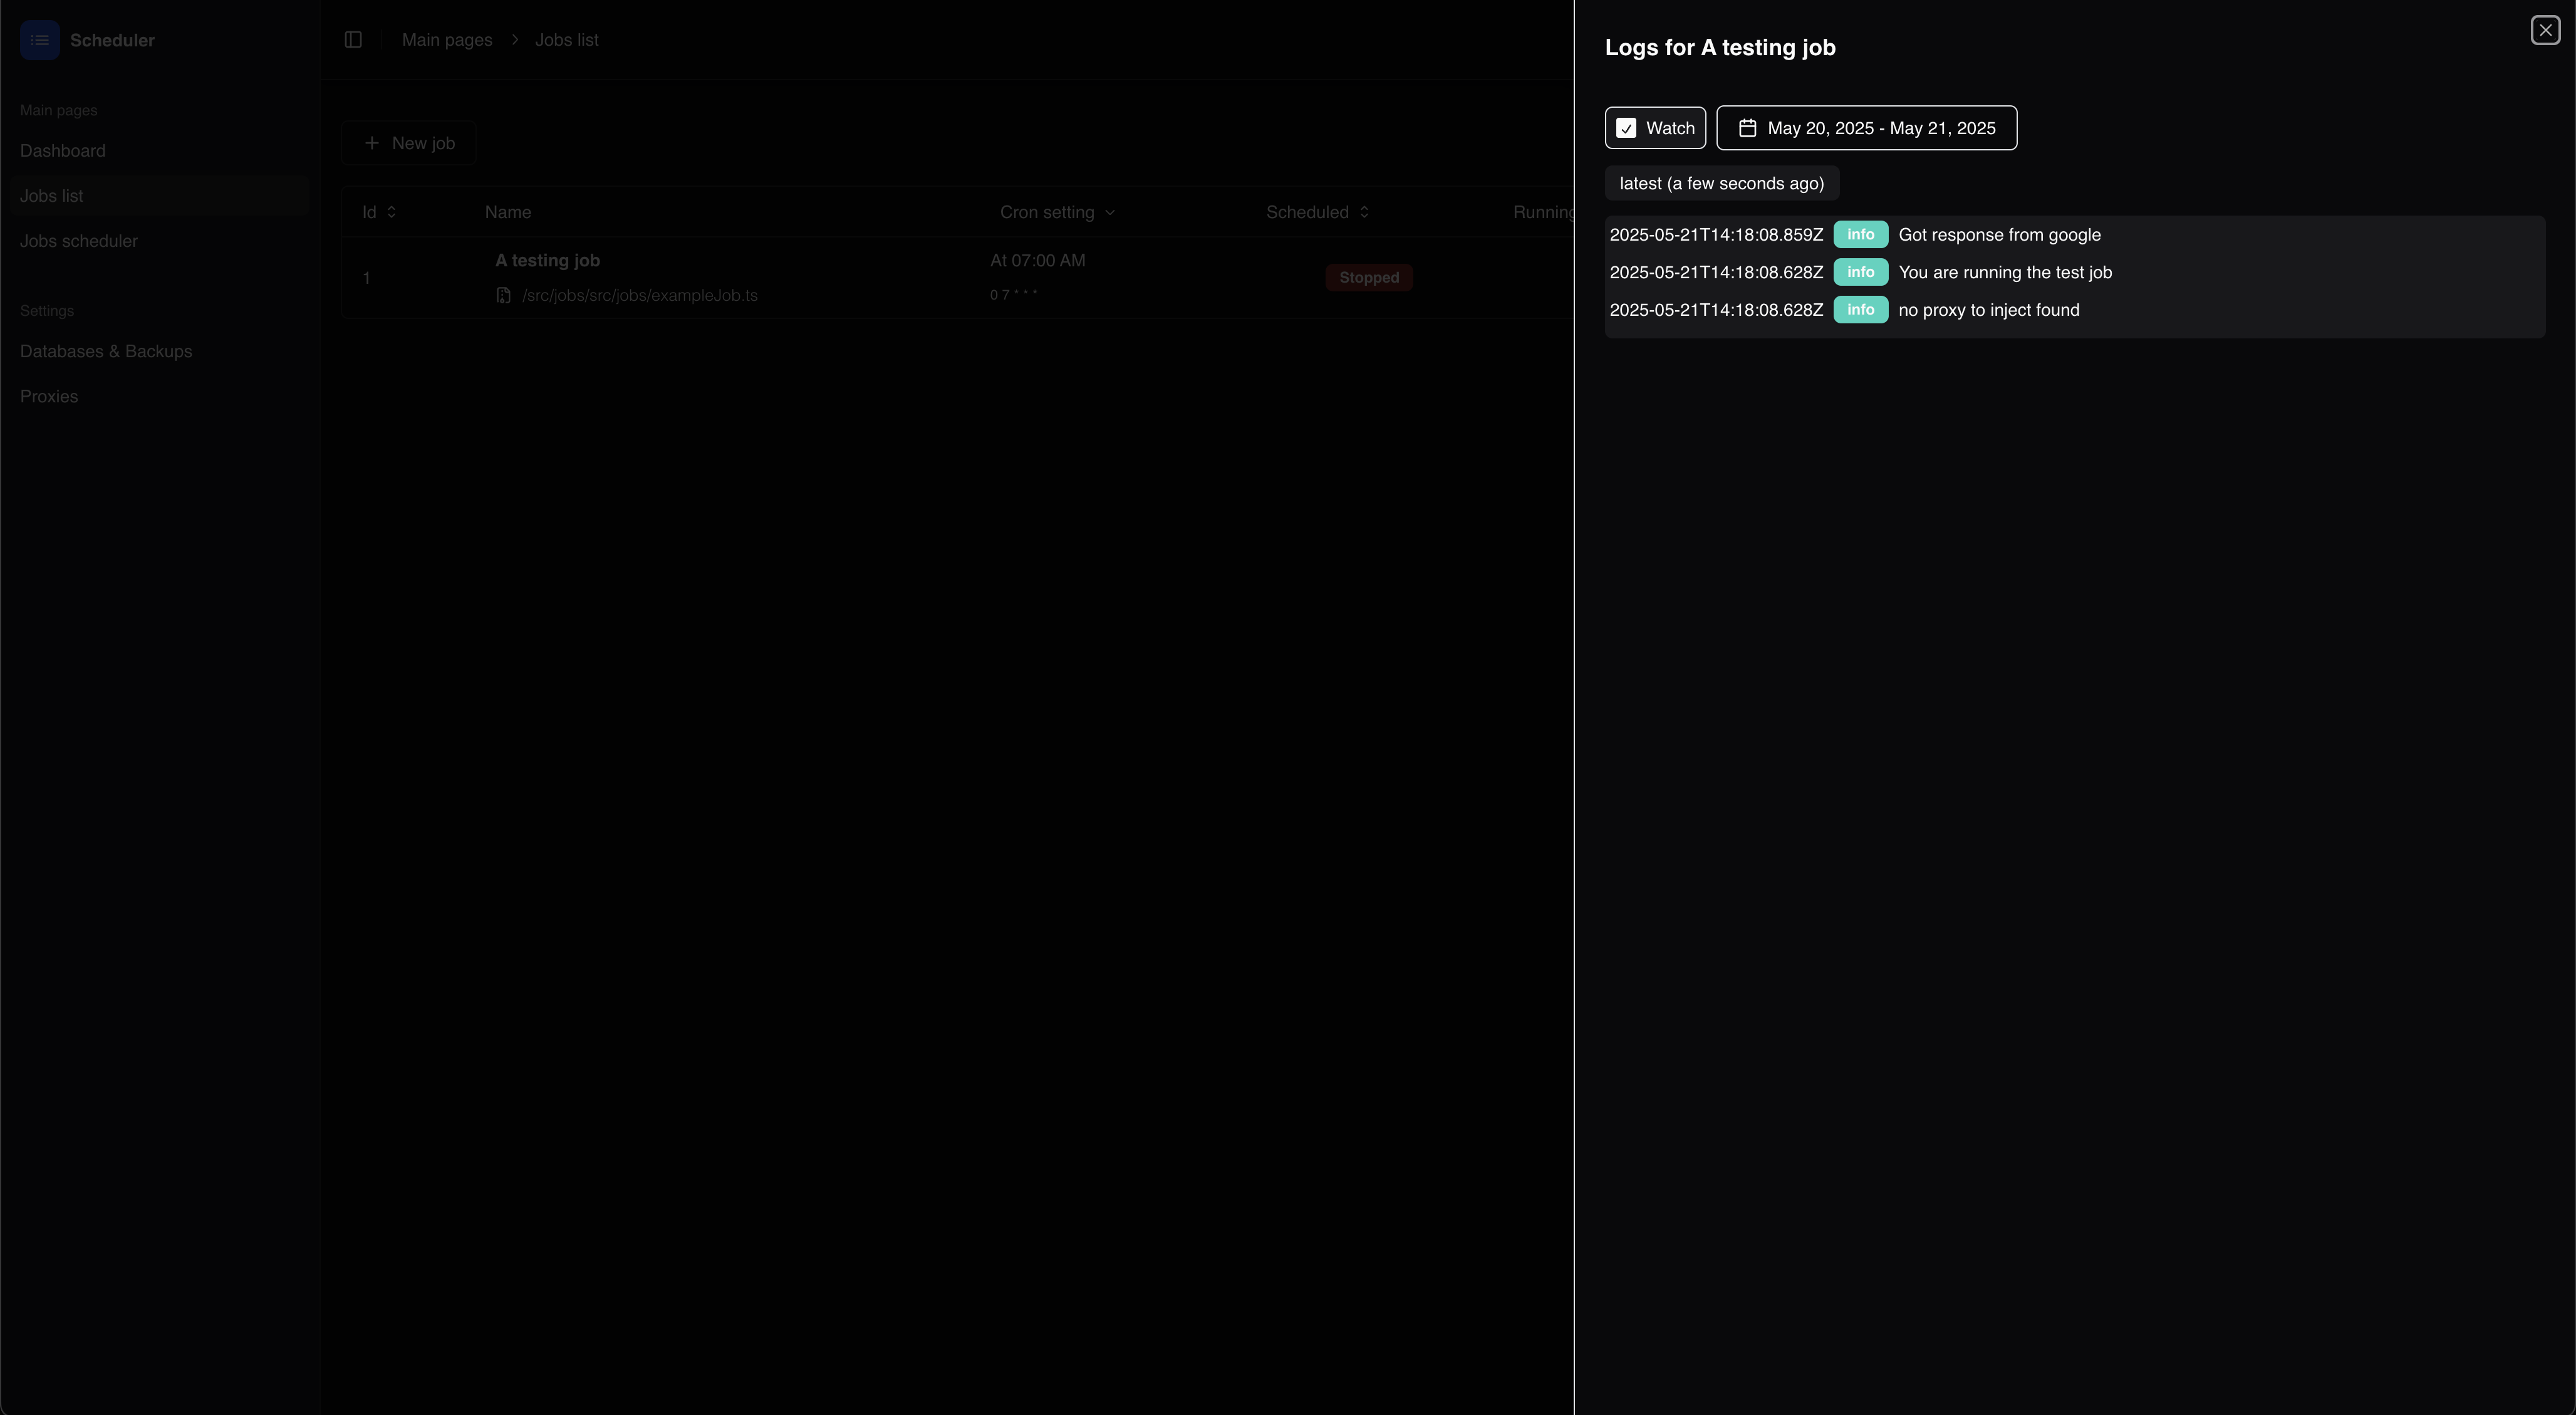Sort the table by Id column

pos(379,212)
